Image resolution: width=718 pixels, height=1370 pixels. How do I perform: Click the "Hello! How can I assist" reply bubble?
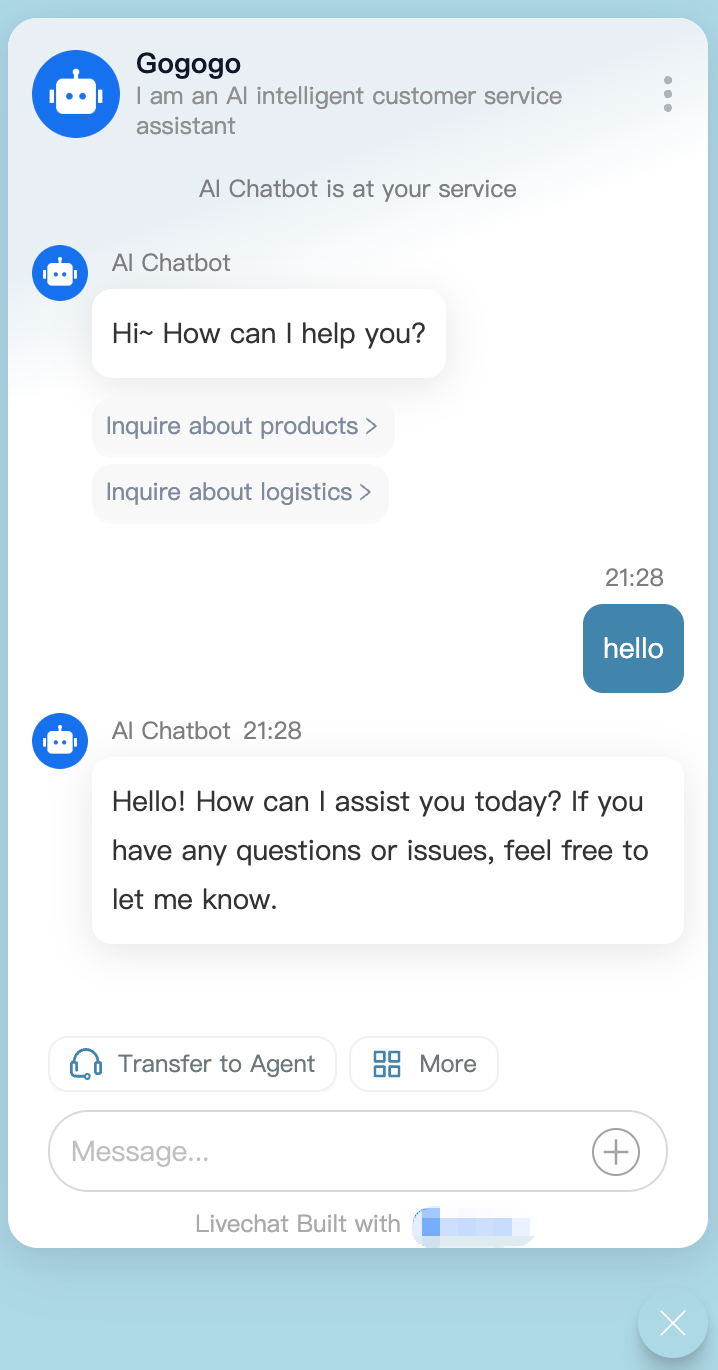pyautogui.click(x=387, y=850)
